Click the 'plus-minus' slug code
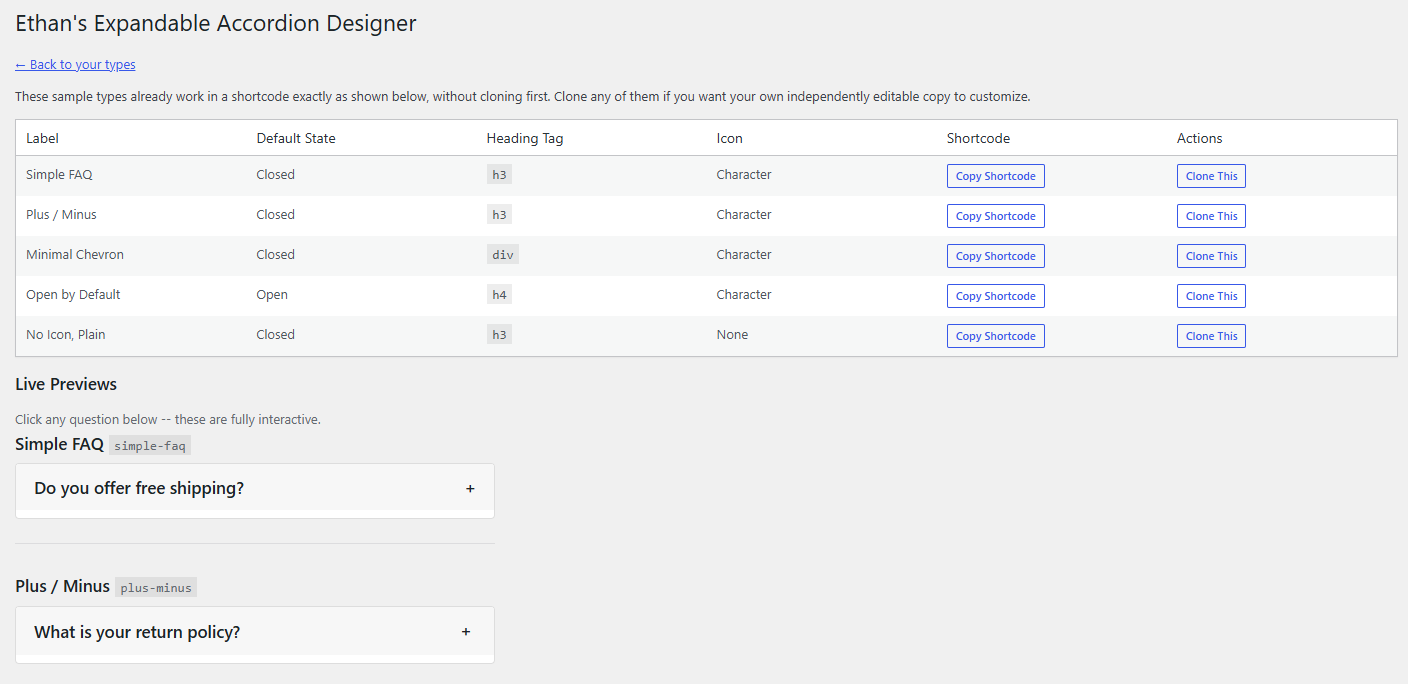 pos(156,588)
